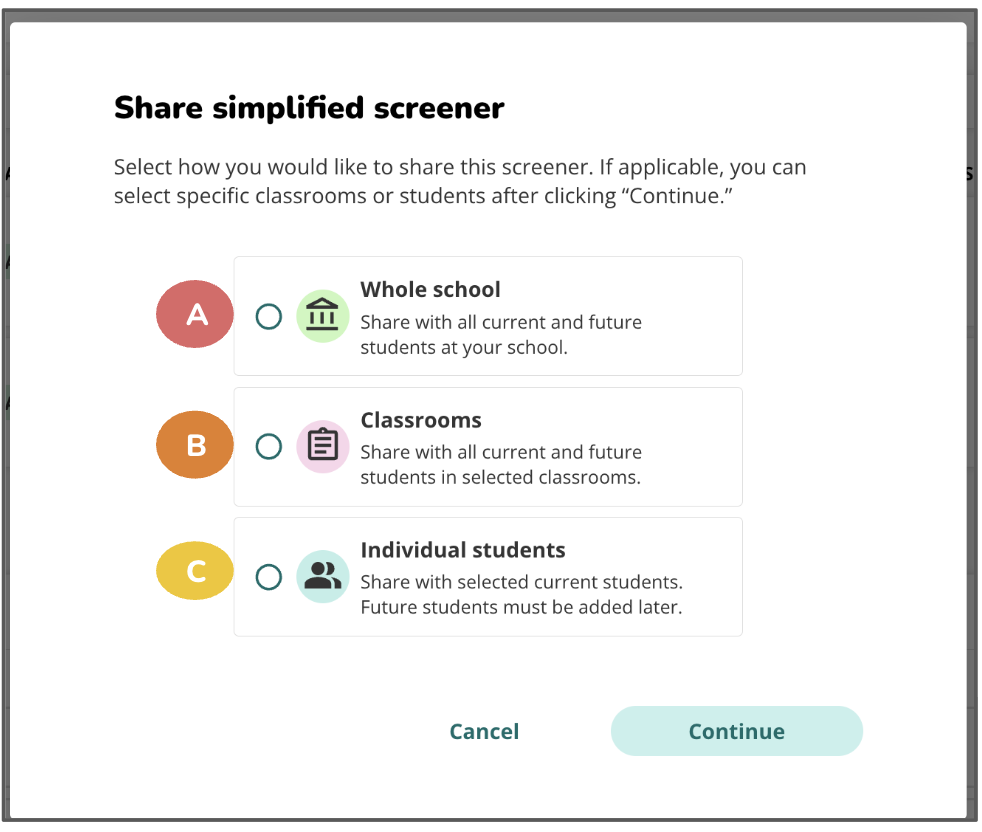
Task: Click the Classrooms option title
Action: click(421, 420)
